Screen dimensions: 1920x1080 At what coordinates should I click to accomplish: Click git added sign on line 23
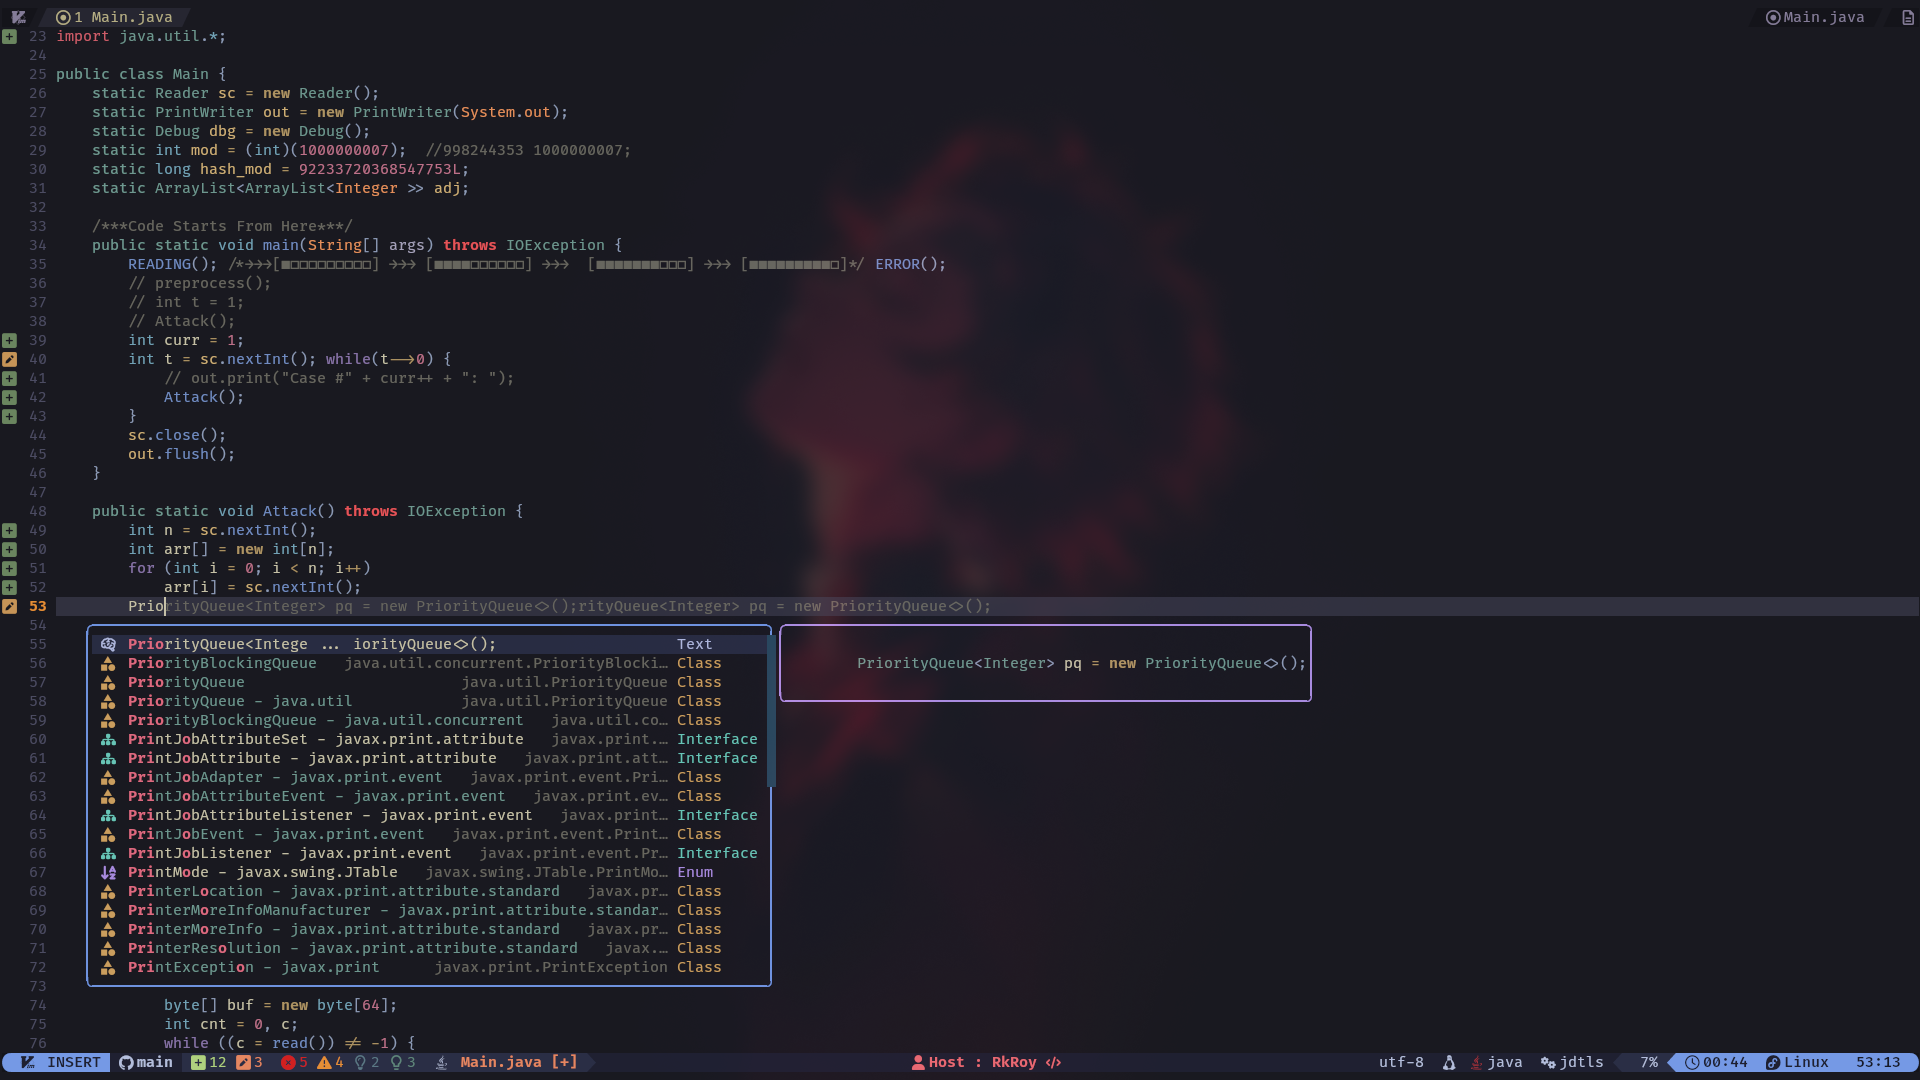(9, 36)
